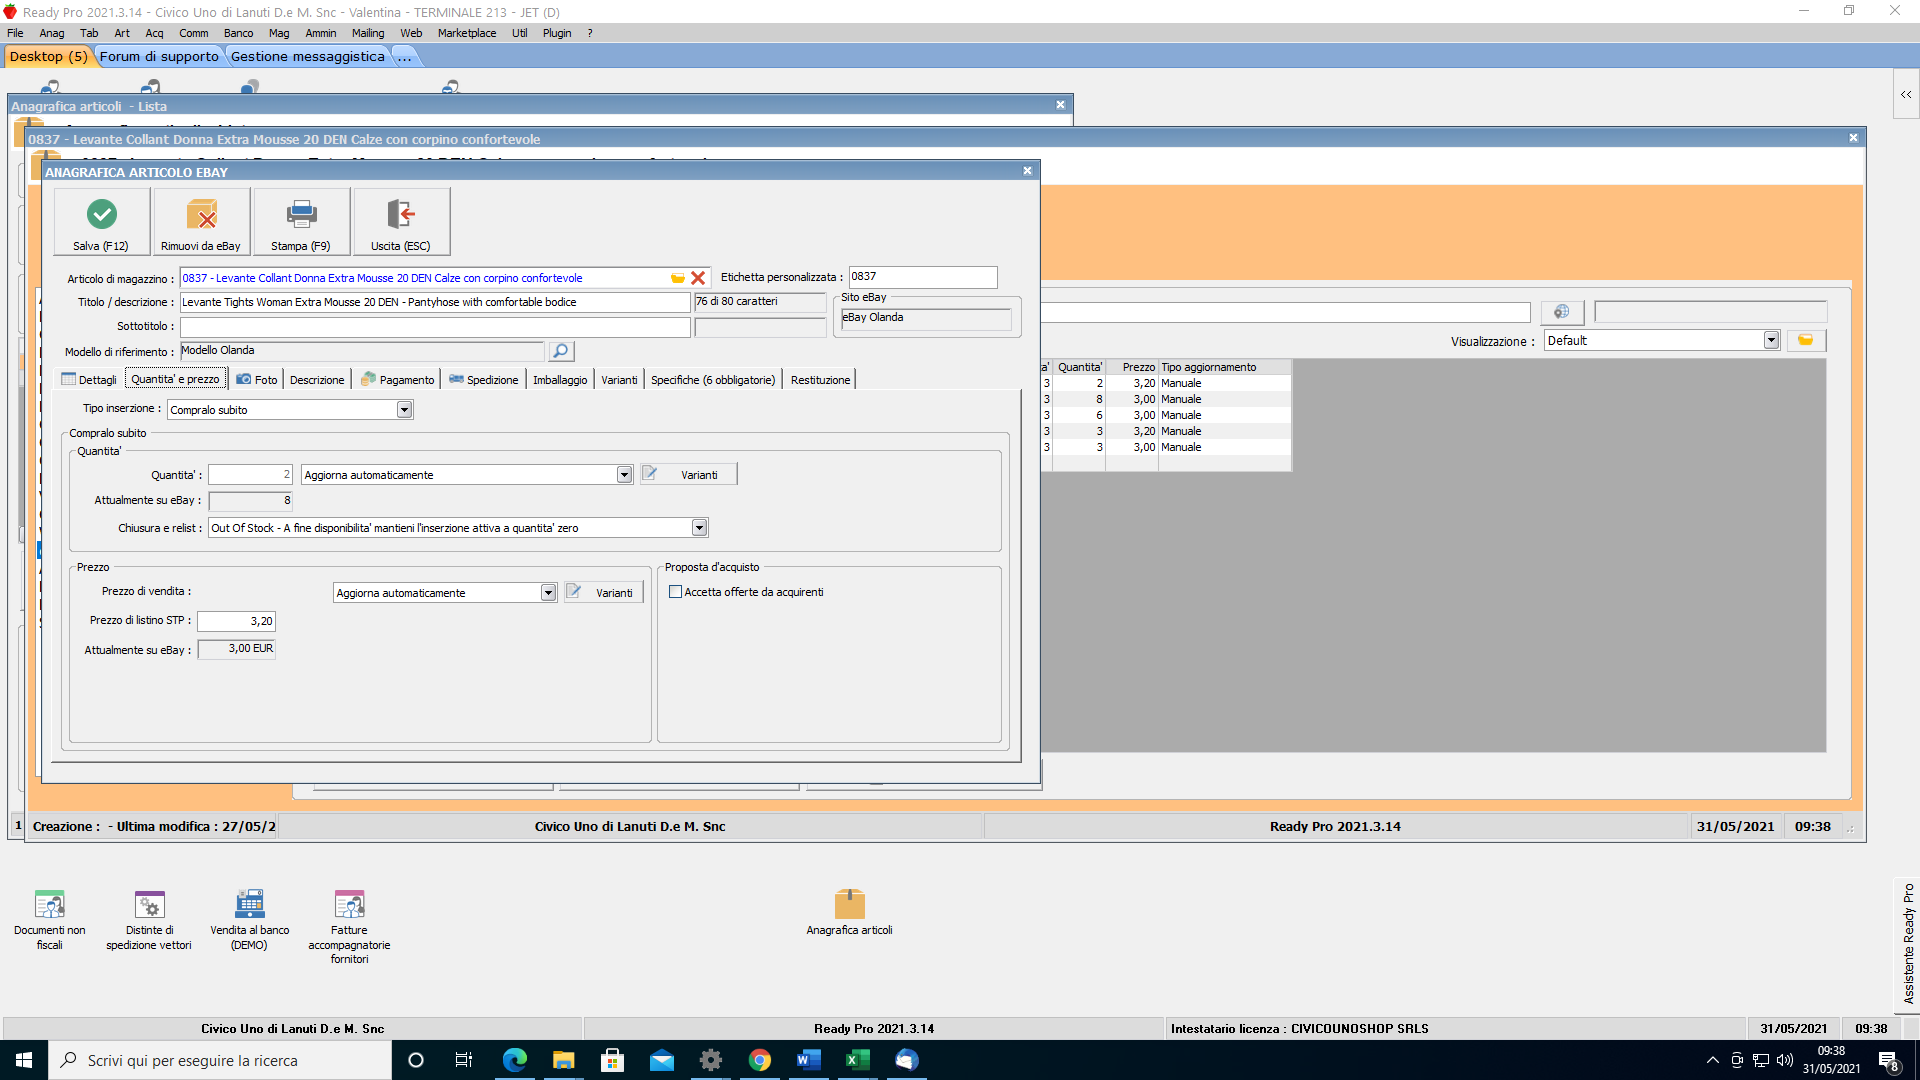Click Varianti edit button beside Quantita'
The width and height of the screenshot is (1920, 1080).
[689, 475]
